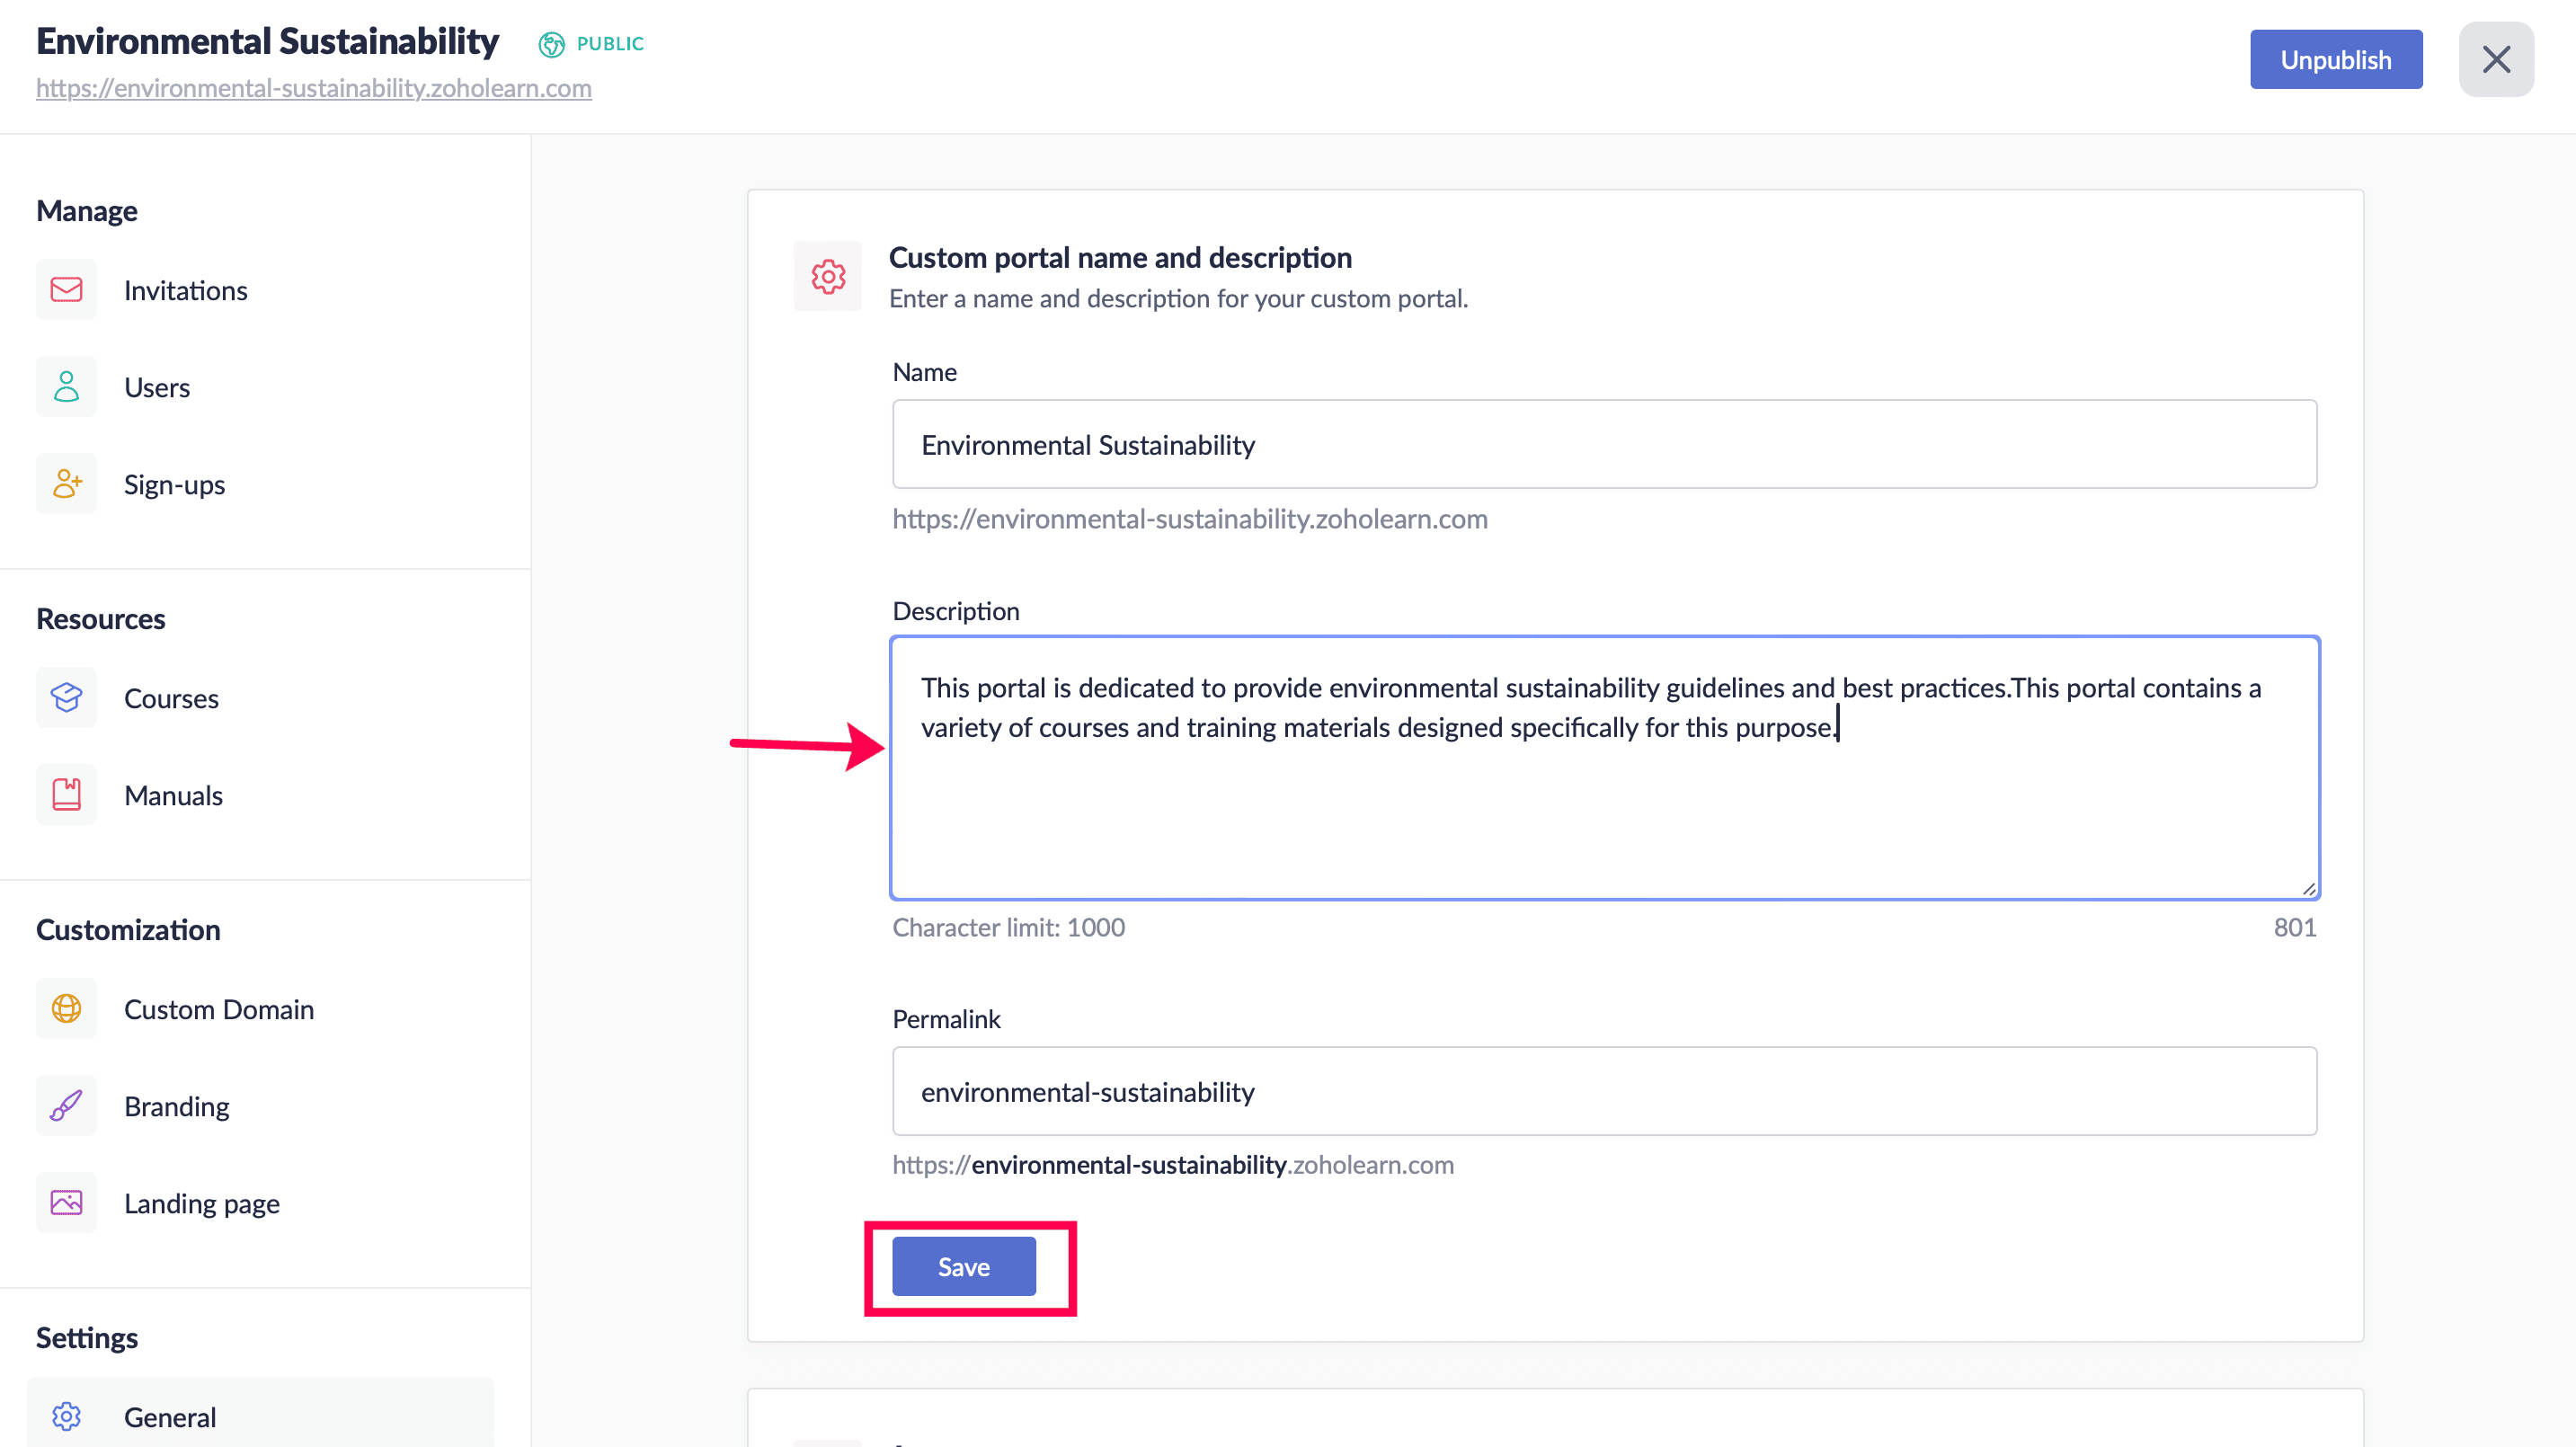Click the General settings gear icon
Image resolution: width=2576 pixels, height=1447 pixels.
66,1417
